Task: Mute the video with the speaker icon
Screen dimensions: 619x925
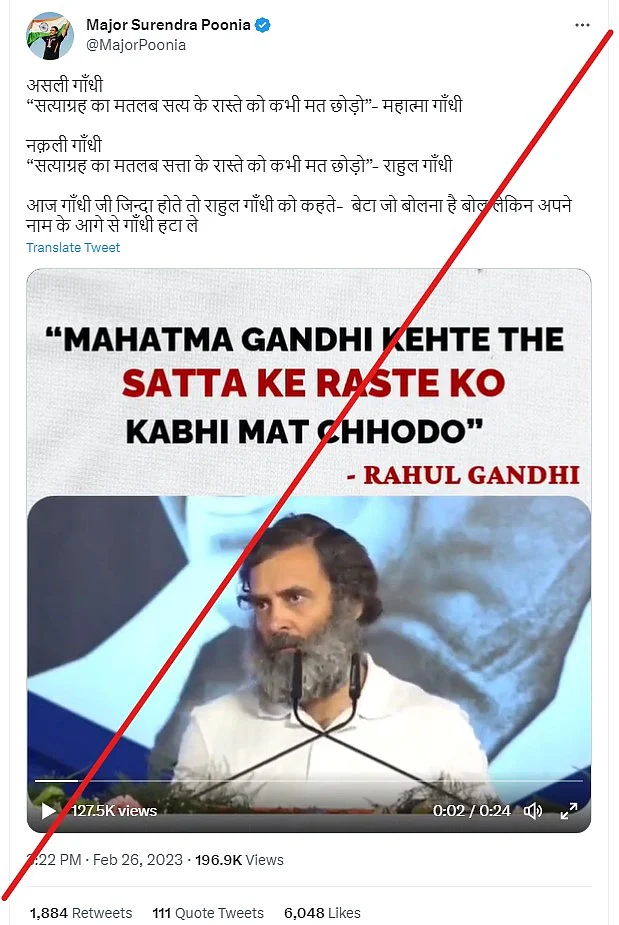Action: click(533, 811)
